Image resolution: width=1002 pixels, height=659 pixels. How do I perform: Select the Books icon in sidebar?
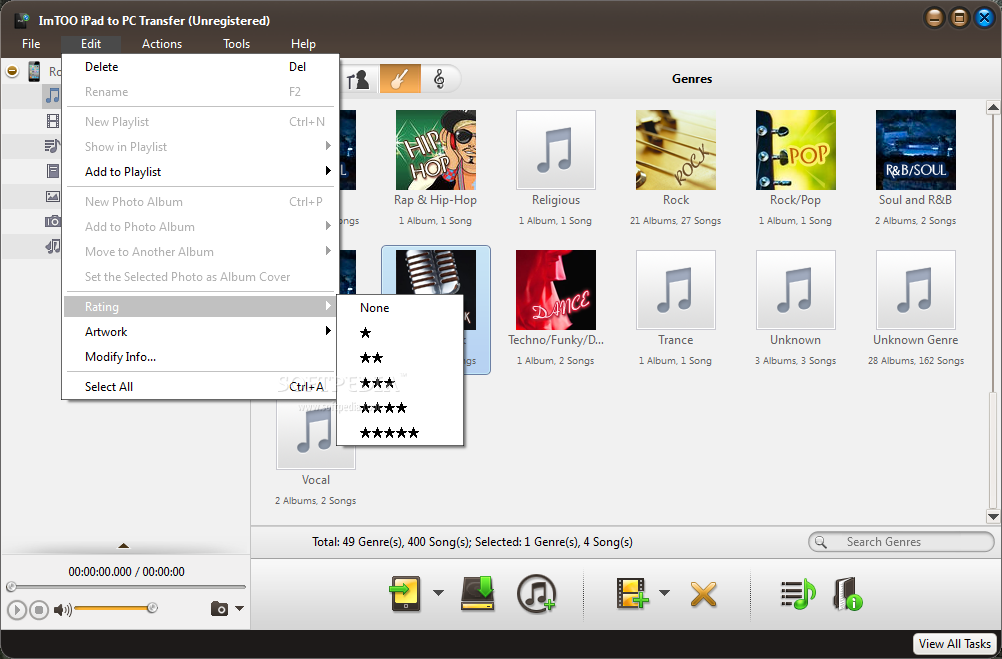[53, 171]
